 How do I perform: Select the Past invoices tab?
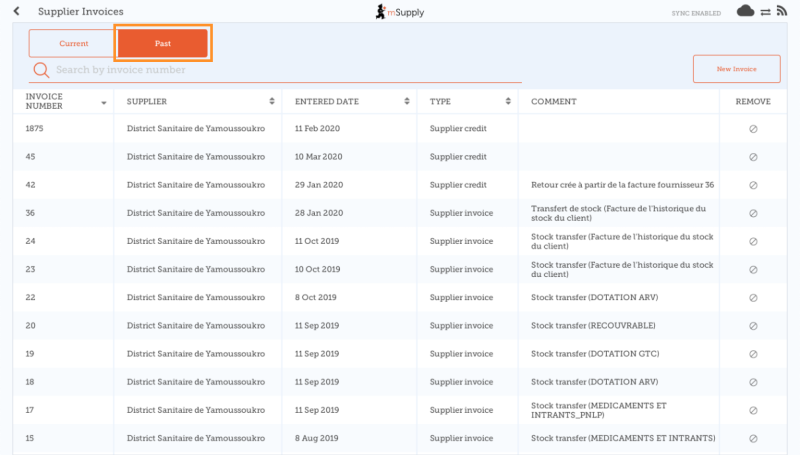(x=162, y=44)
